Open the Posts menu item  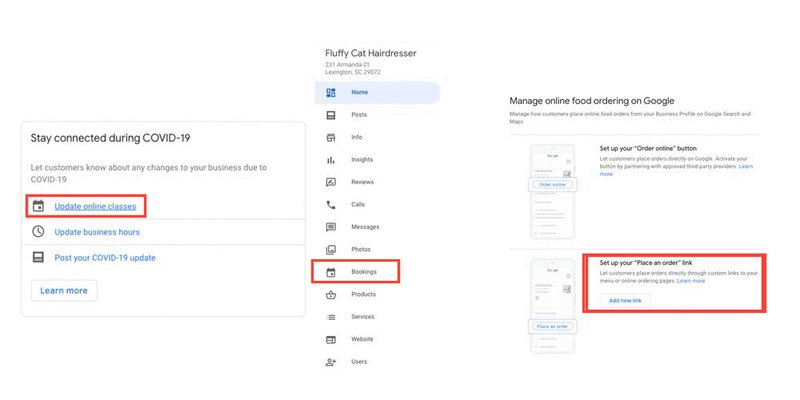[359, 115]
